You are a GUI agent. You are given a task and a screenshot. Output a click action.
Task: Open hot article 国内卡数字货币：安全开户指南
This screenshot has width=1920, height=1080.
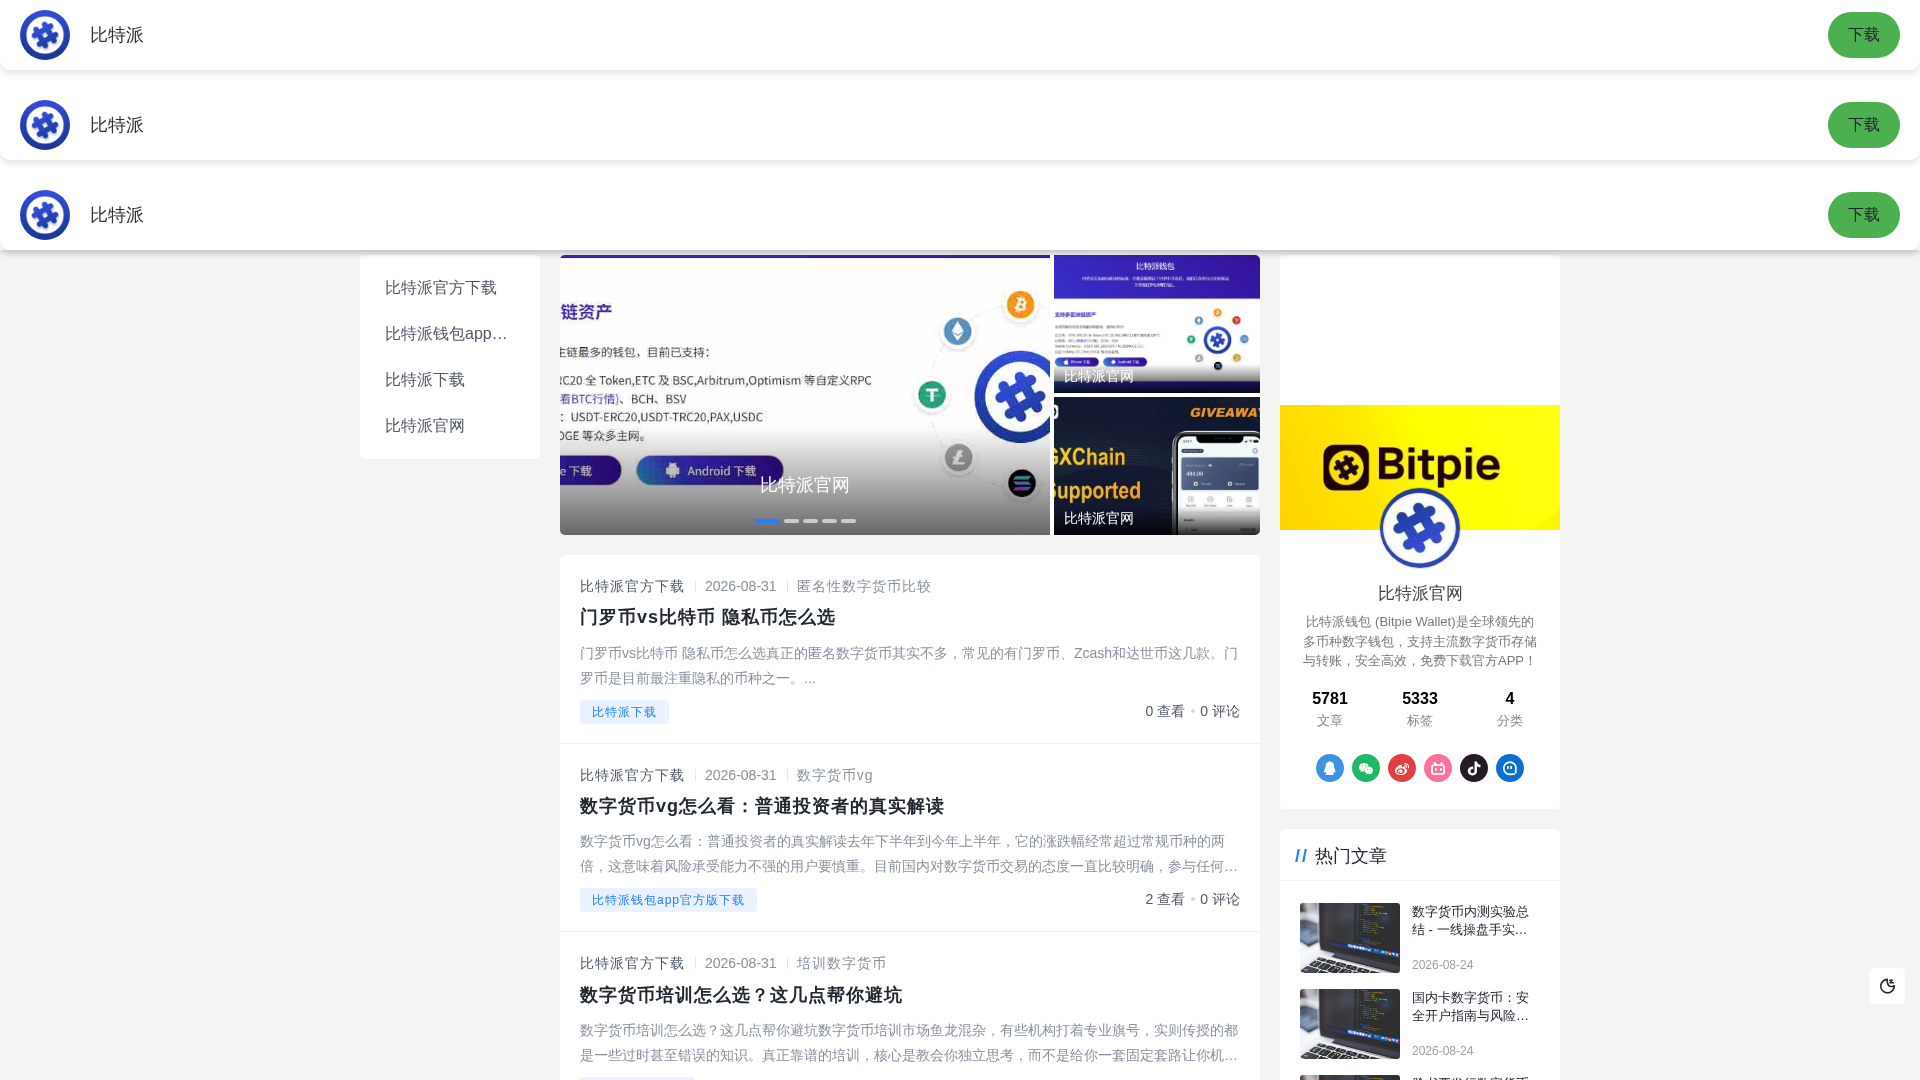pyautogui.click(x=1470, y=1006)
